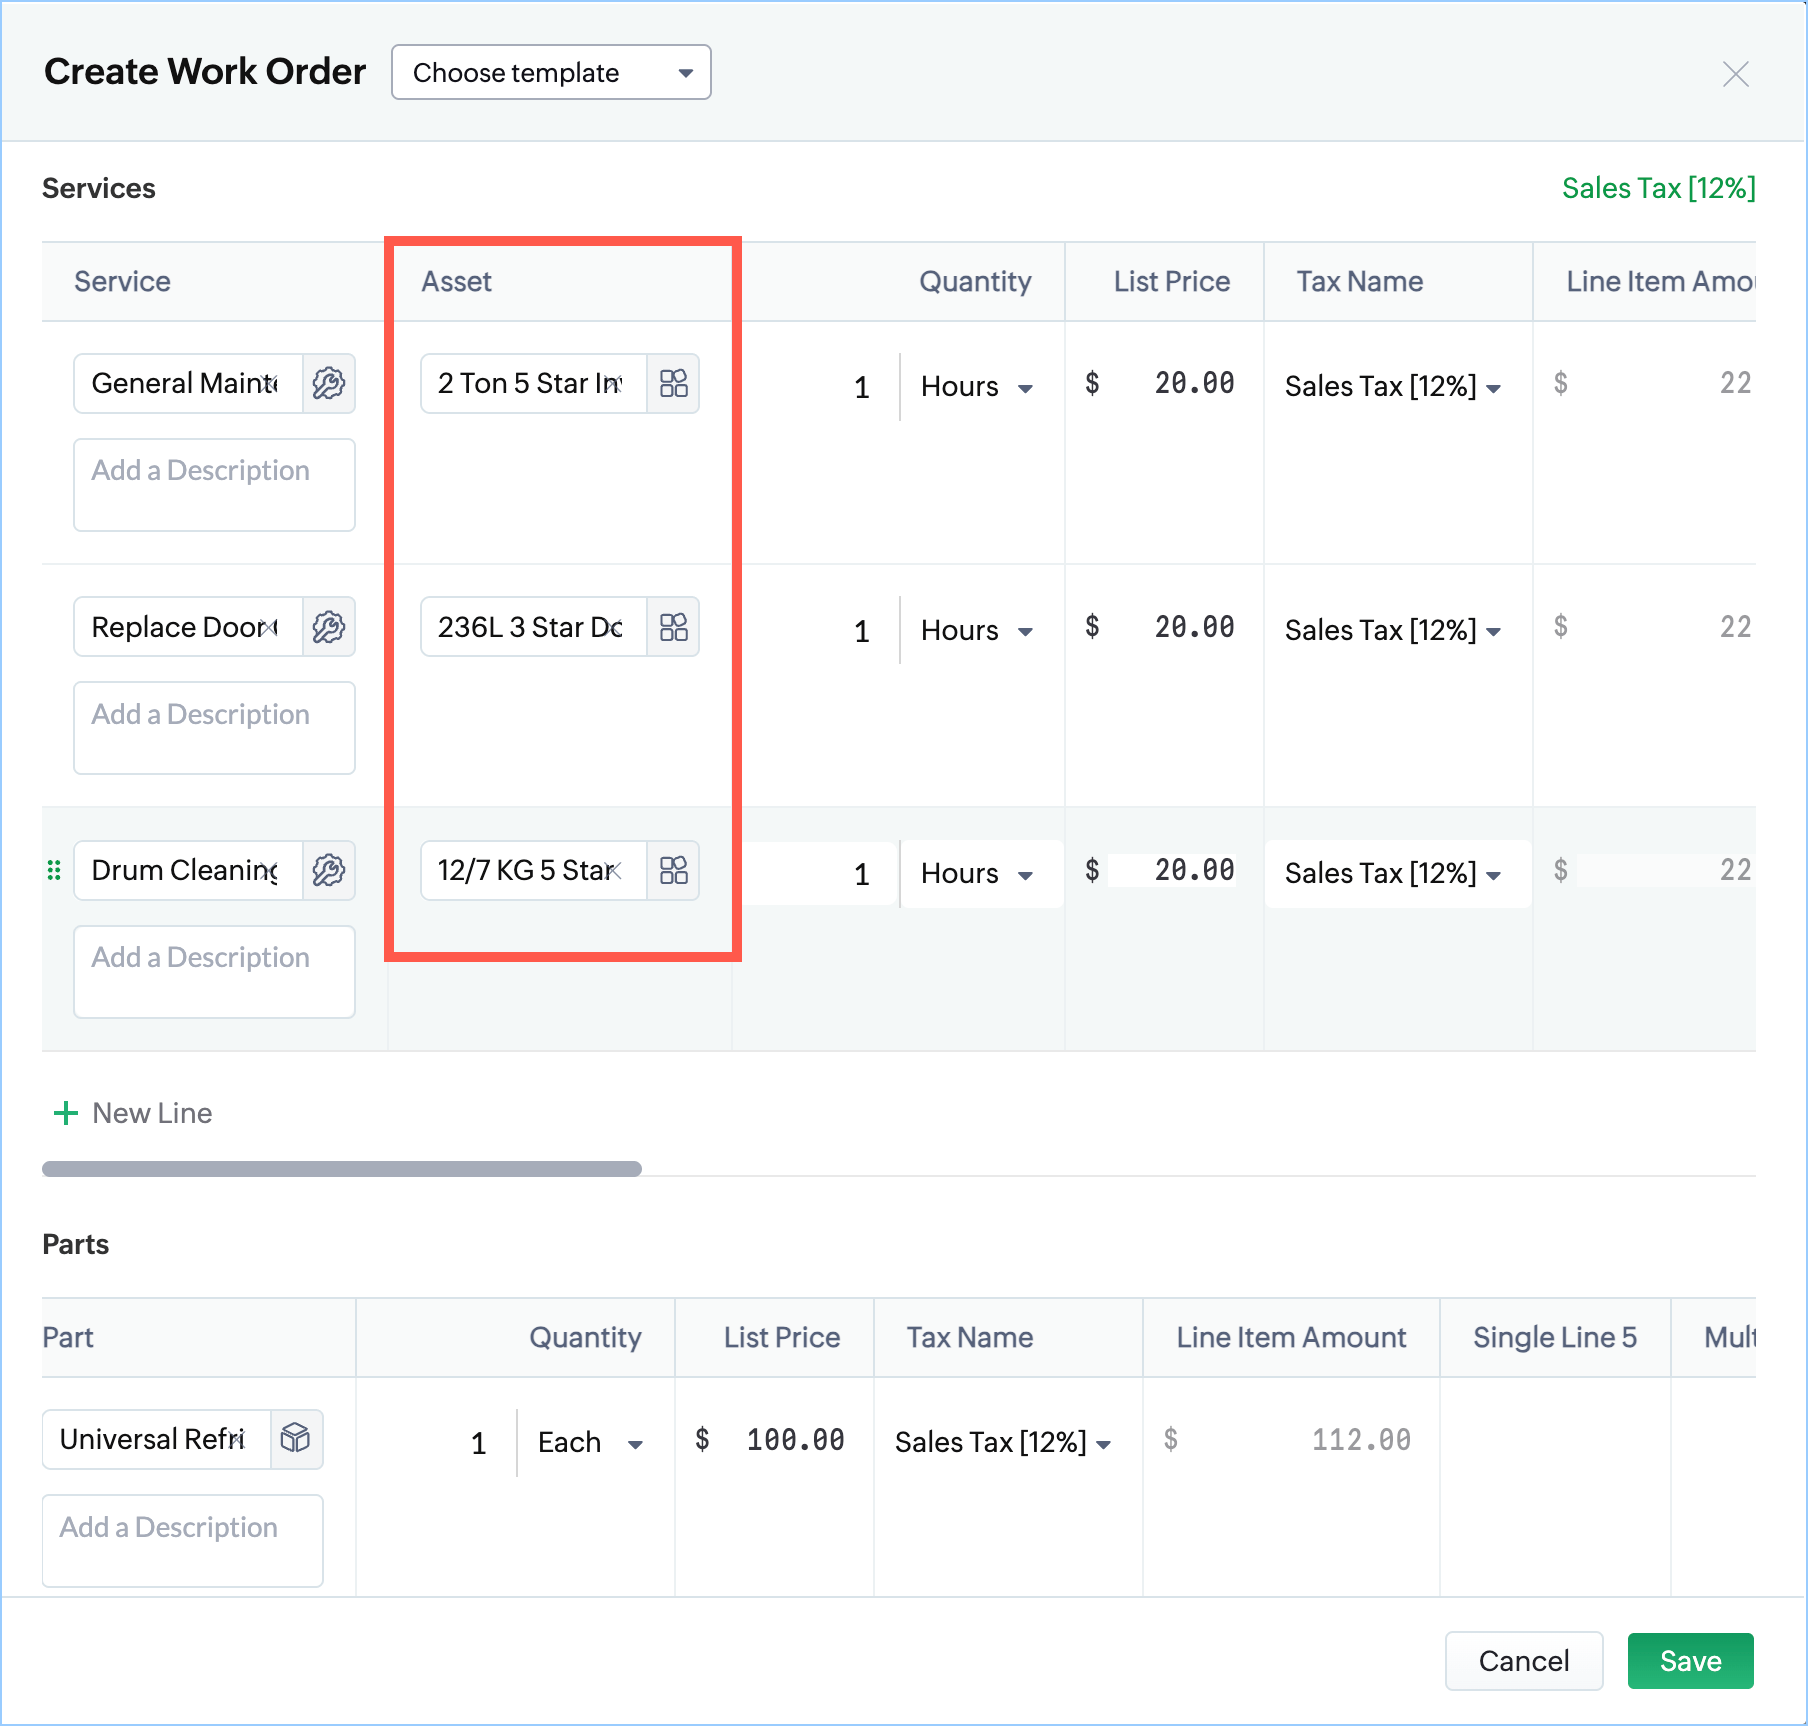Image resolution: width=1808 pixels, height=1726 pixels.
Task: Open service picker icon for General Maintenance row
Action: (328, 383)
